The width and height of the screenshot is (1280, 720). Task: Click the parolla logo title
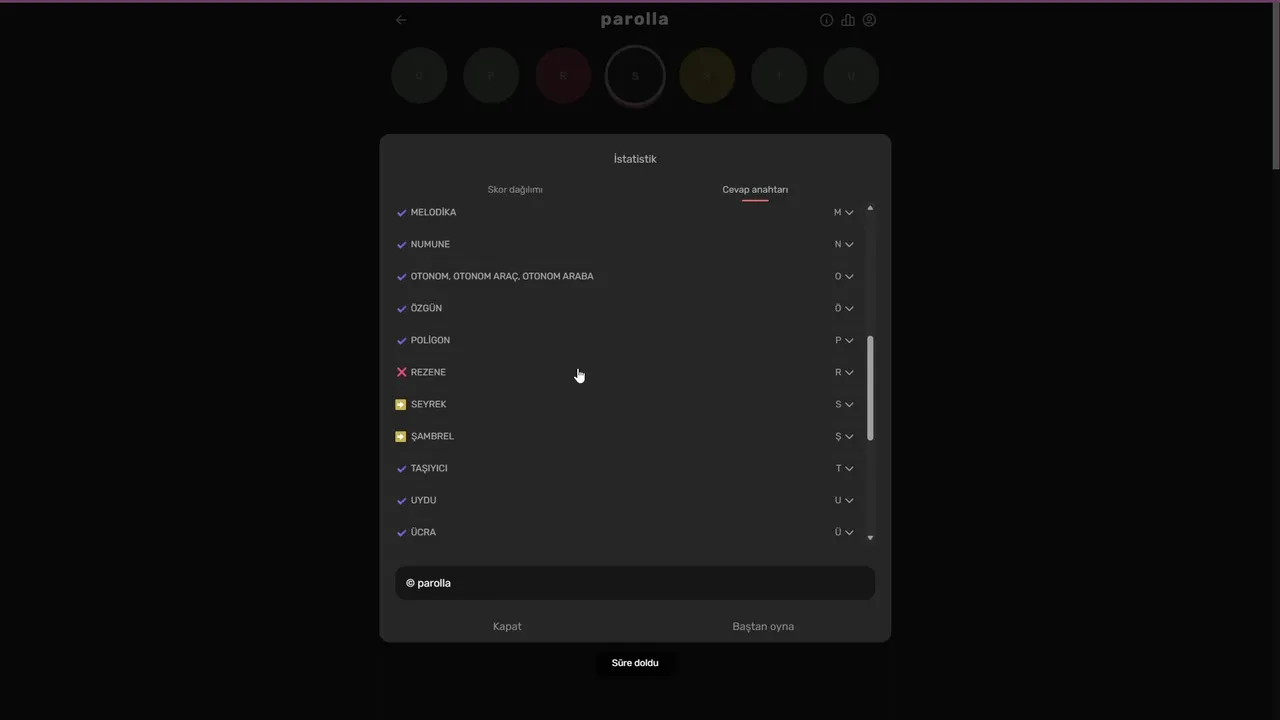(x=635, y=19)
